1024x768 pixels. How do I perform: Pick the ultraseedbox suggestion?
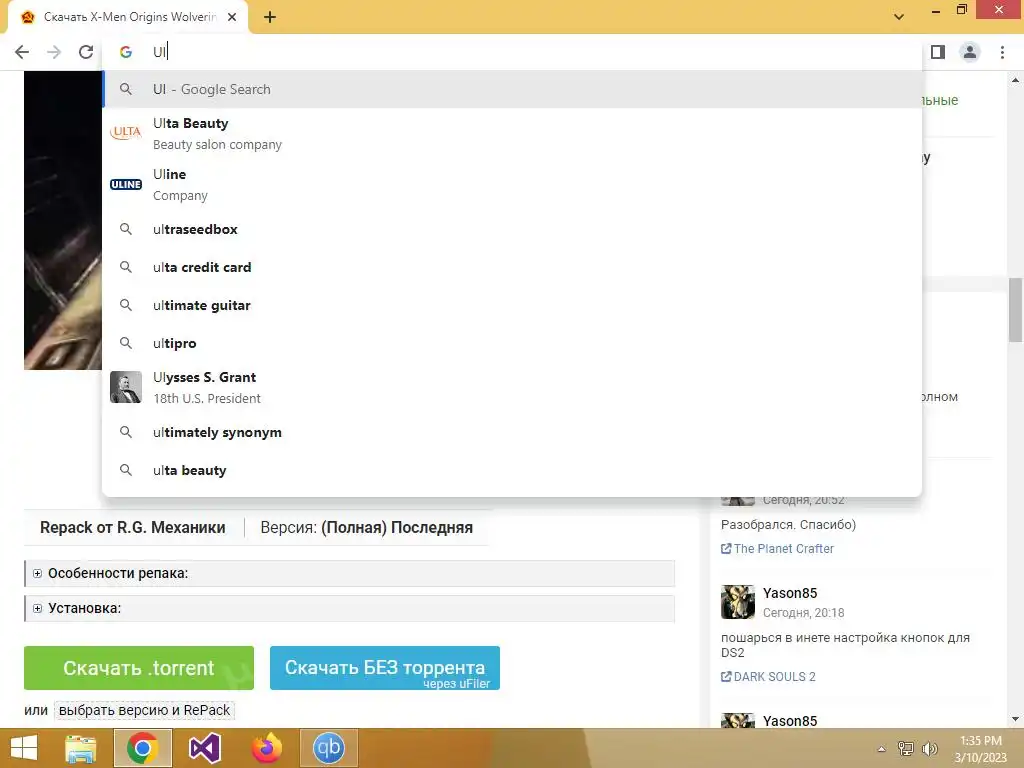[512, 229]
